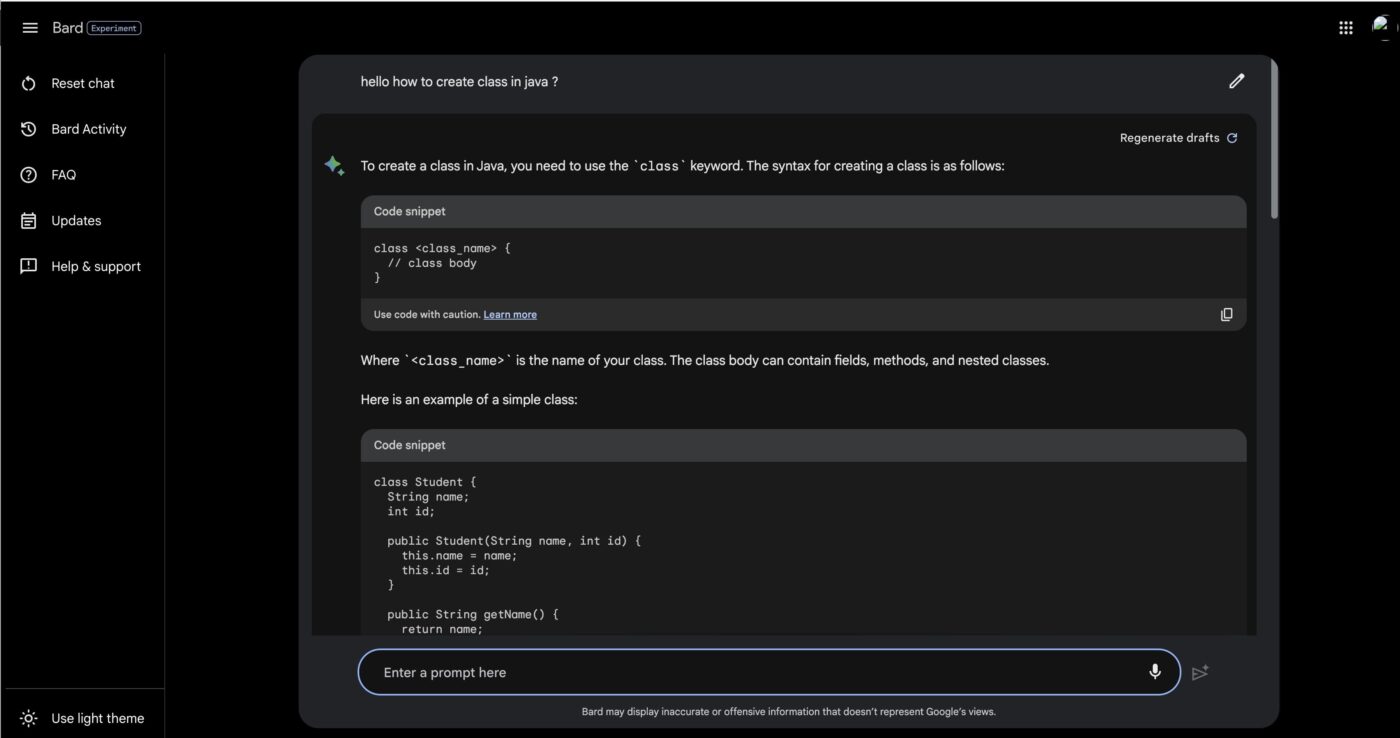Activate the microphone voice input
The width and height of the screenshot is (1400, 738).
tap(1155, 672)
